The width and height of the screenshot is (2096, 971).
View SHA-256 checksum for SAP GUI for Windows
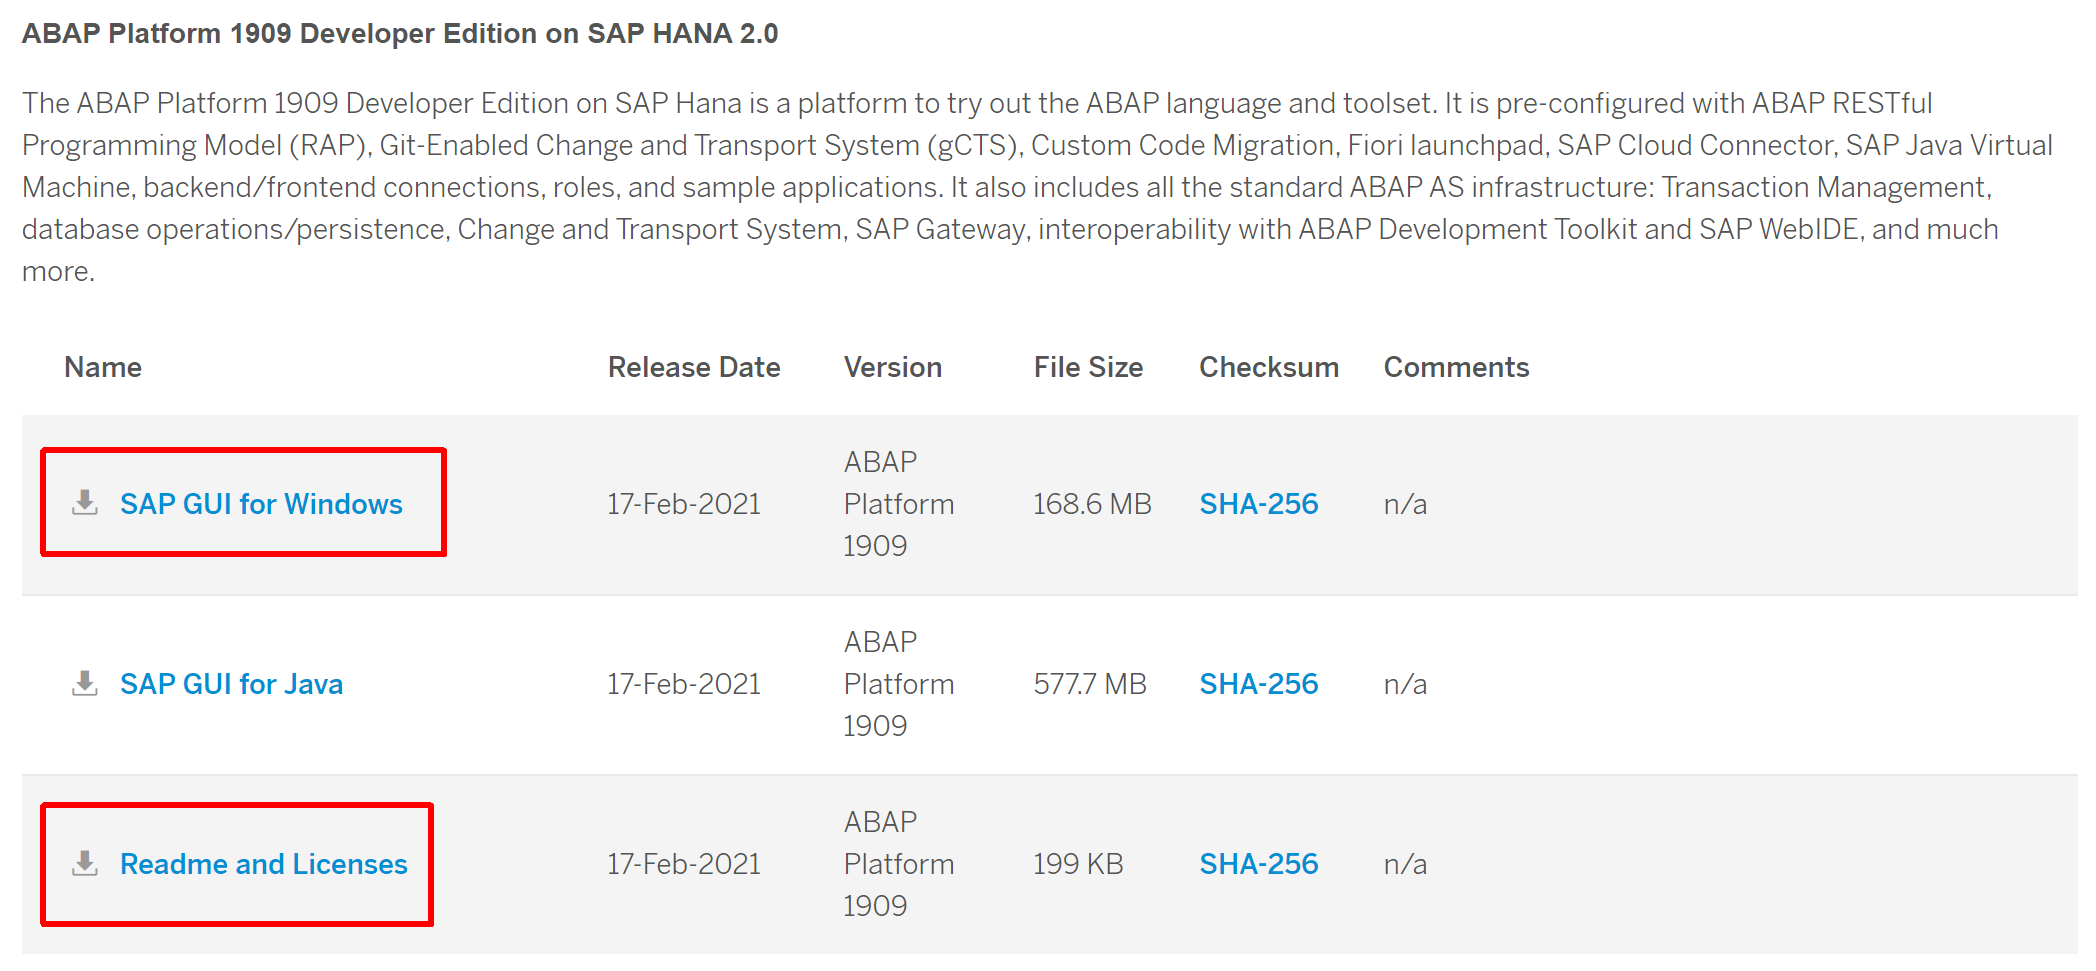click(x=1258, y=504)
